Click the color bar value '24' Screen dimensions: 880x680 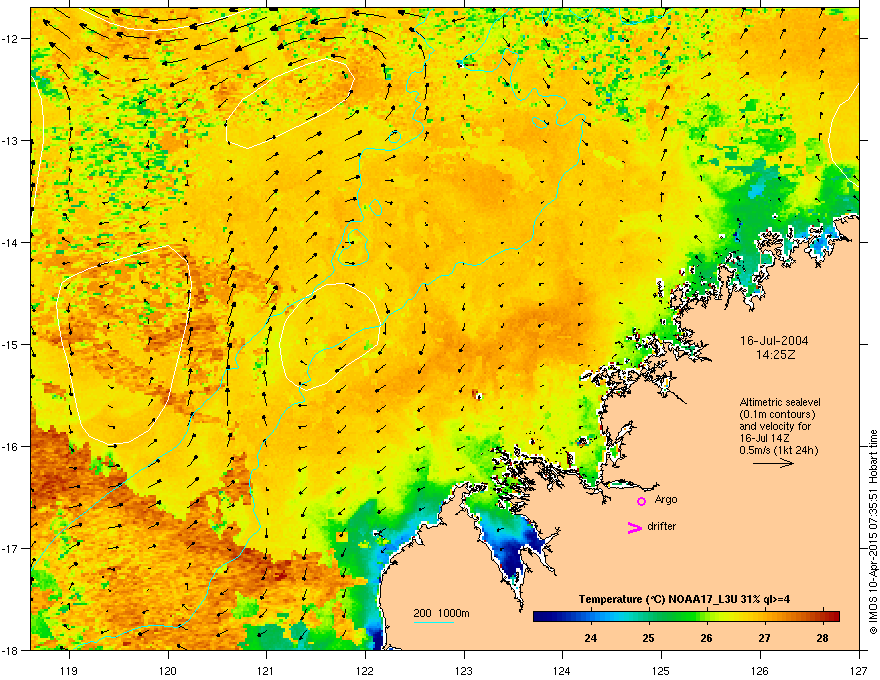(590, 638)
